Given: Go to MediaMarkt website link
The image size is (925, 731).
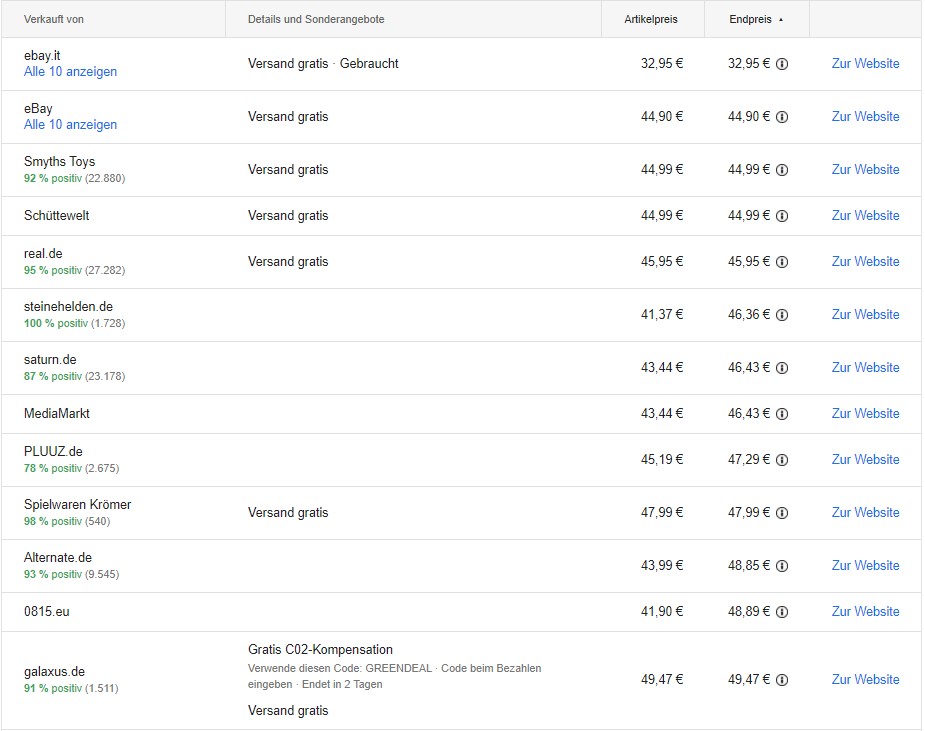Looking at the screenshot, I should pos(865,414).
